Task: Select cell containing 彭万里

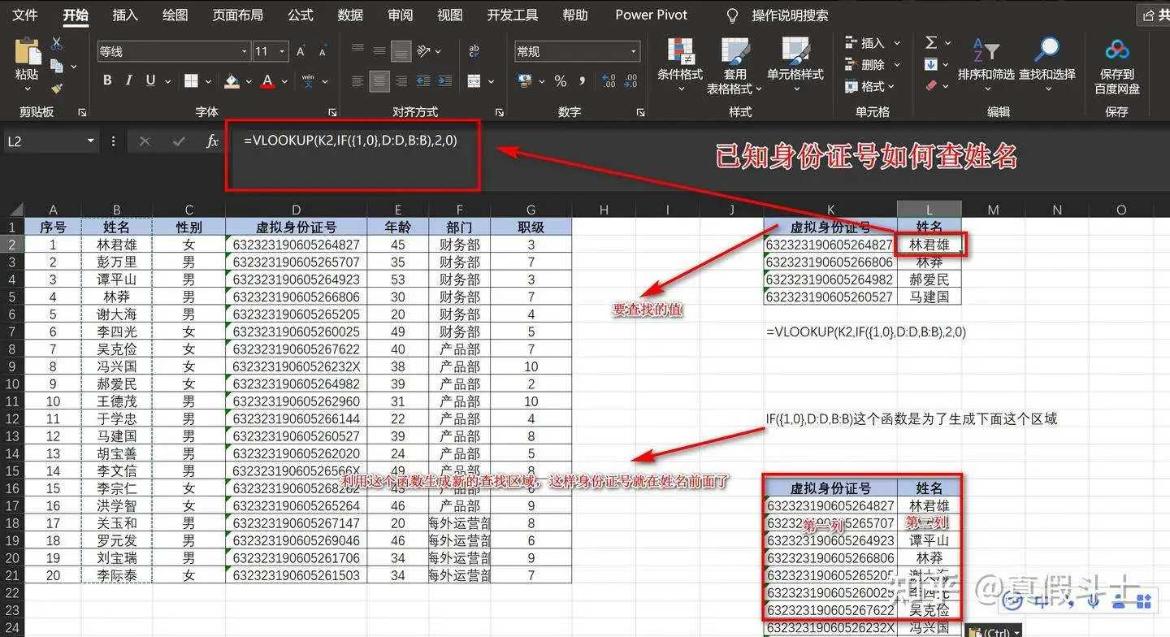Action: click(x=116, y=262)
